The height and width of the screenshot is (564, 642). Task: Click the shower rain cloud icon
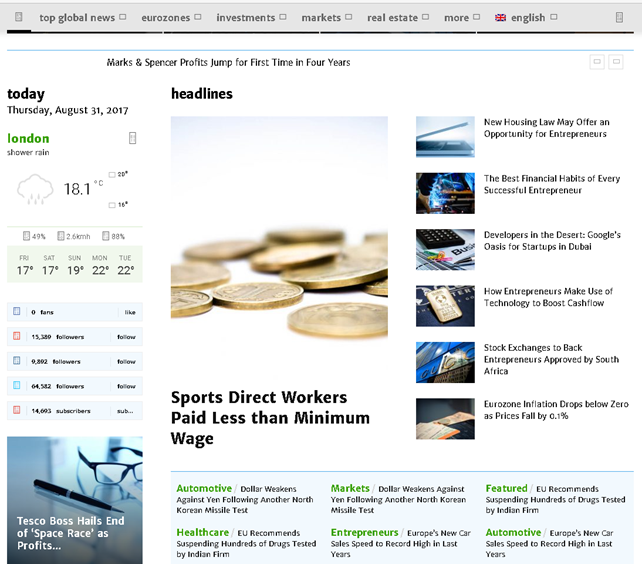pos(36,187)
